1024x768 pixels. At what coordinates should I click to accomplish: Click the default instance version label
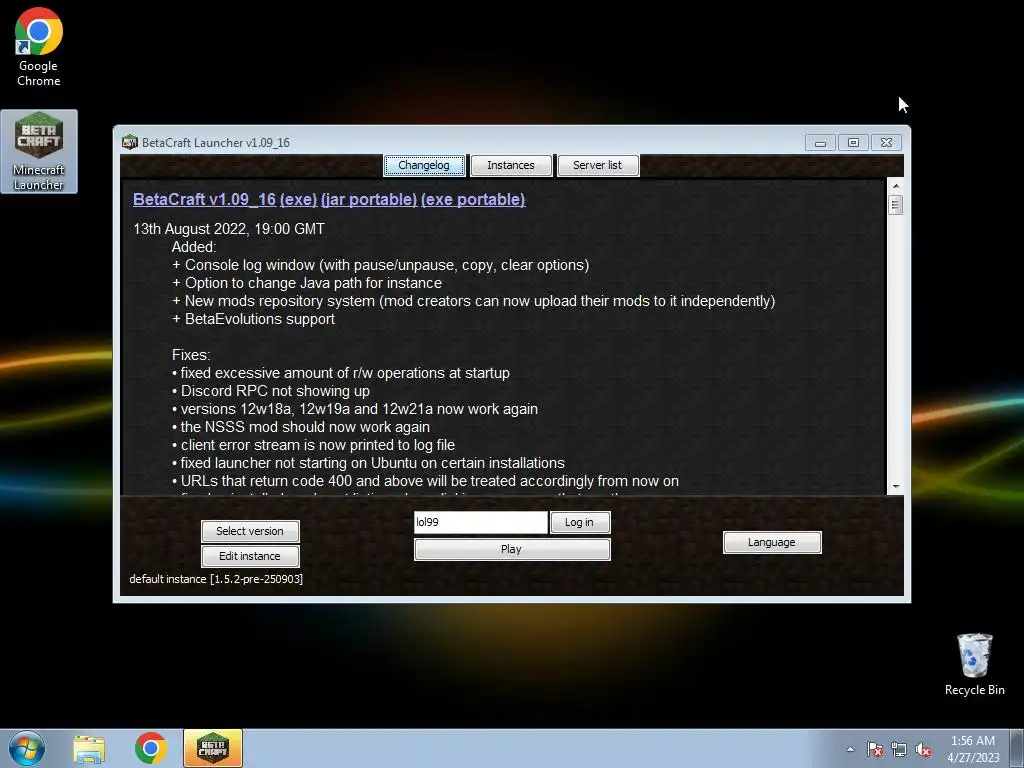pos(216,579)
